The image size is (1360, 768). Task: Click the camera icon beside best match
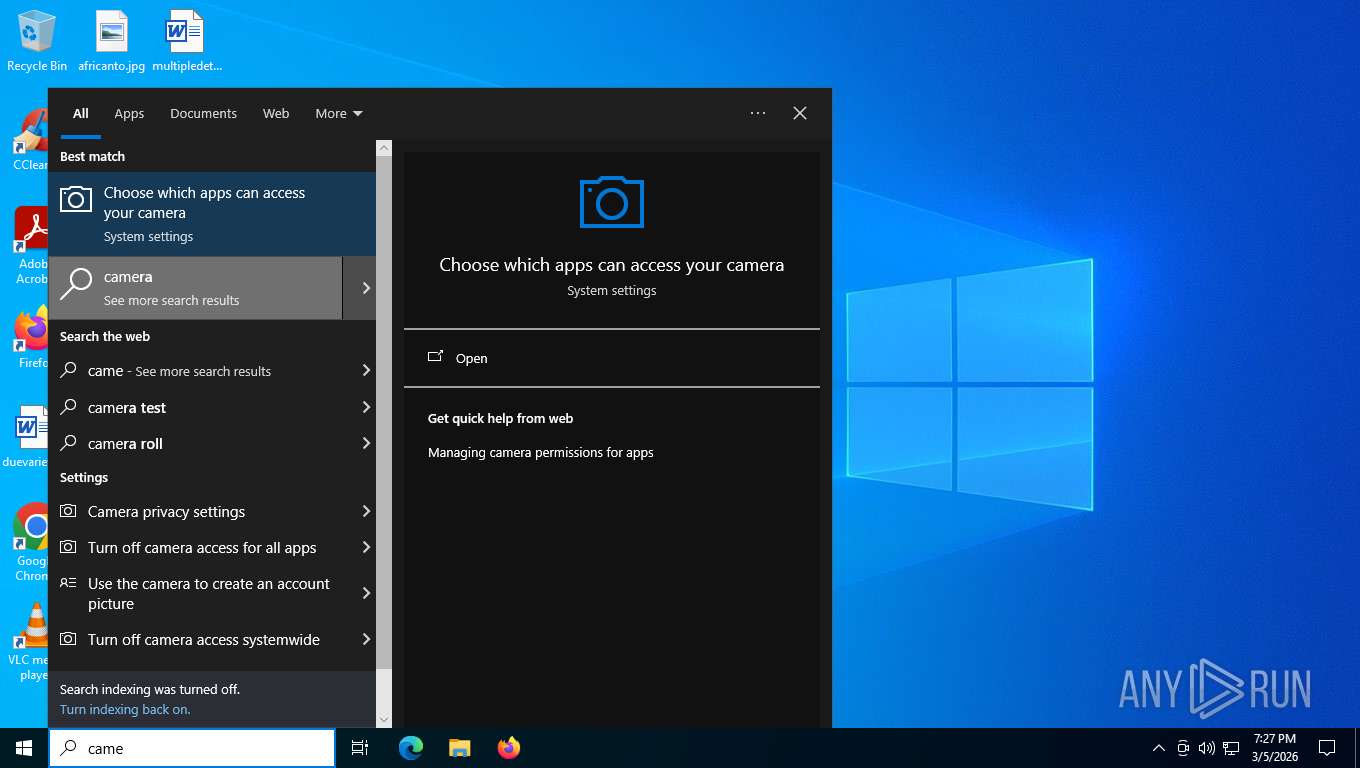(x=76, y=199)
